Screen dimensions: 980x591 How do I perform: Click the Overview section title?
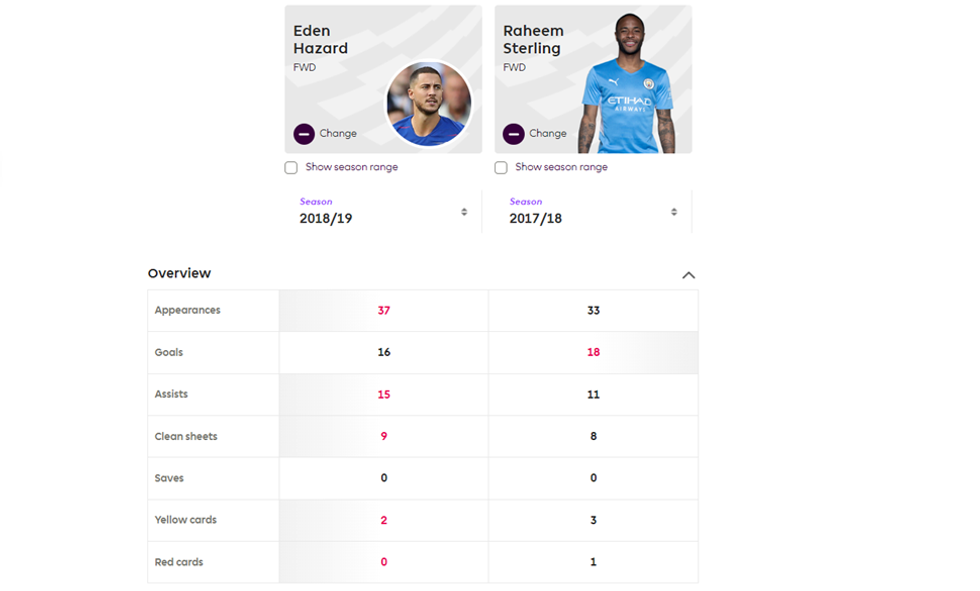(x=179, y=273)
